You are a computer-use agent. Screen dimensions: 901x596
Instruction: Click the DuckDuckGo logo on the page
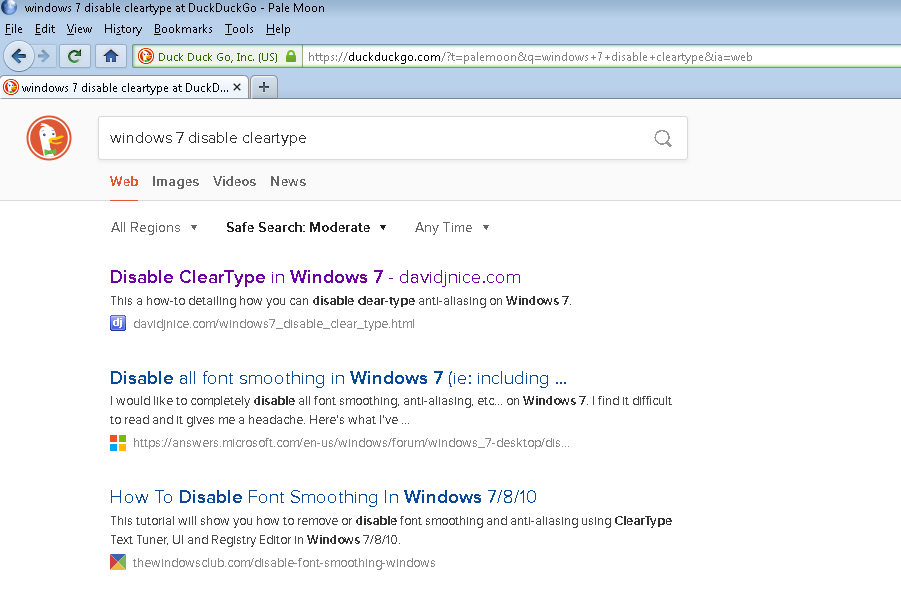tap(49, 138)
